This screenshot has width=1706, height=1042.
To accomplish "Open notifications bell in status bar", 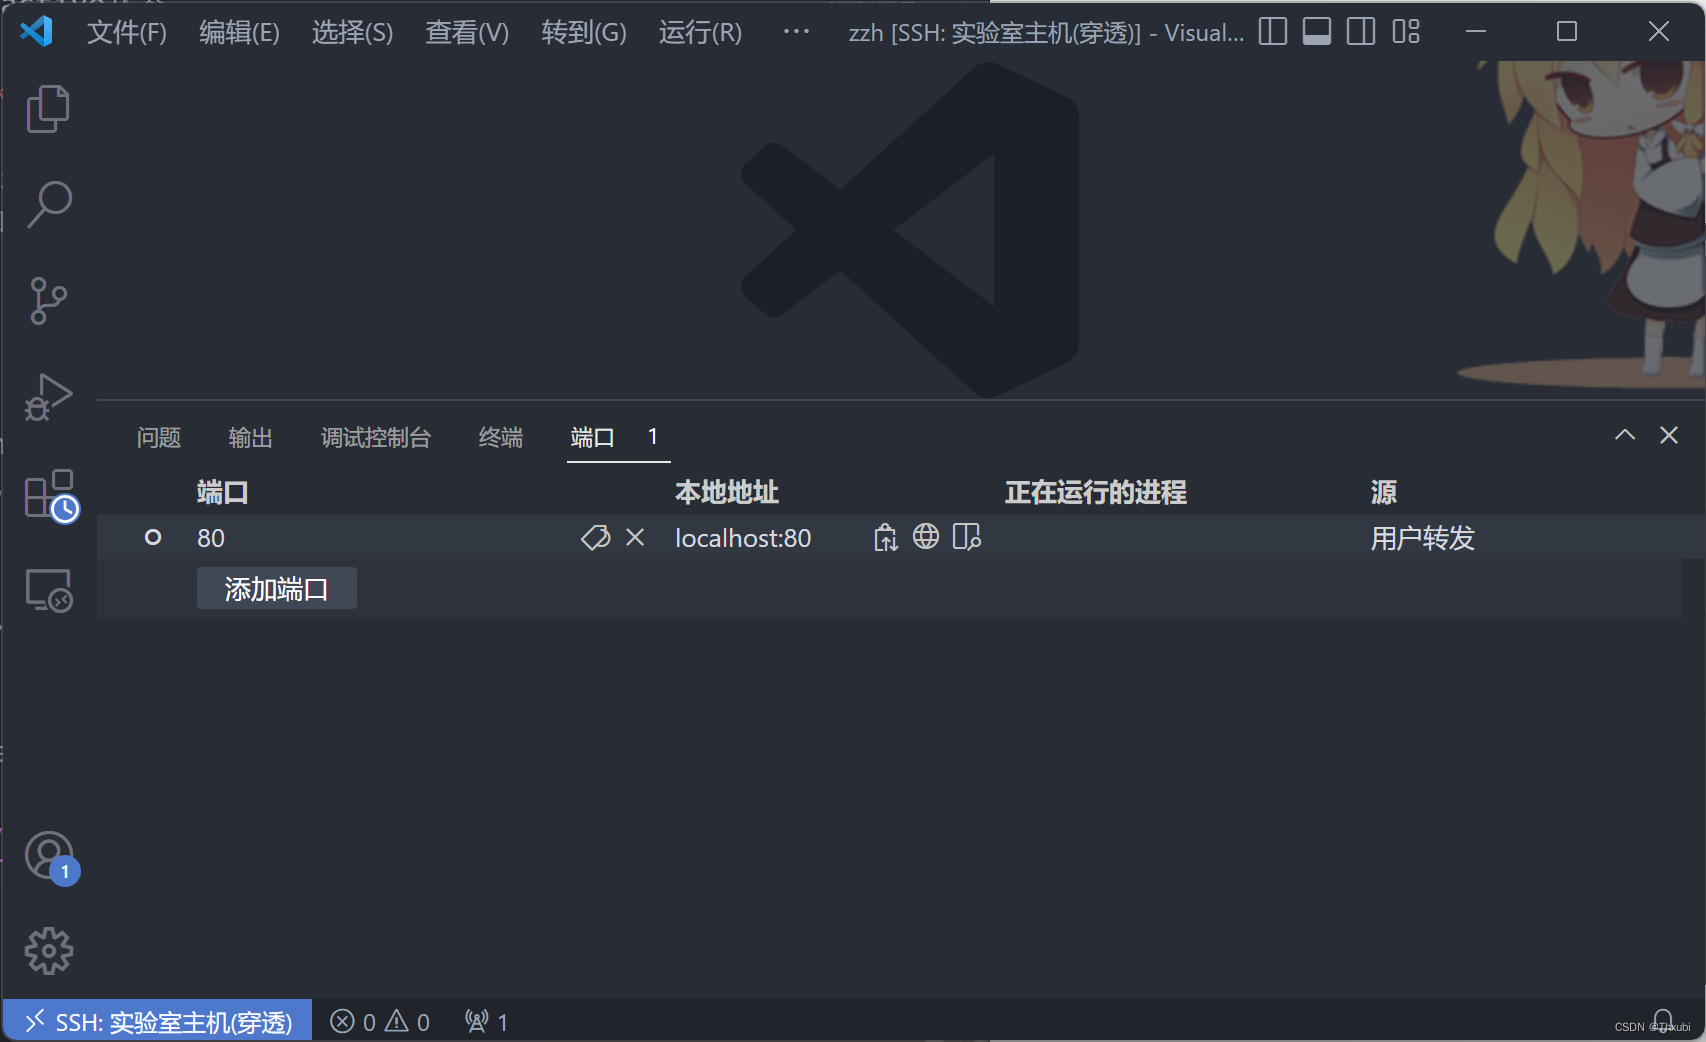I will pos(1663,1021).
